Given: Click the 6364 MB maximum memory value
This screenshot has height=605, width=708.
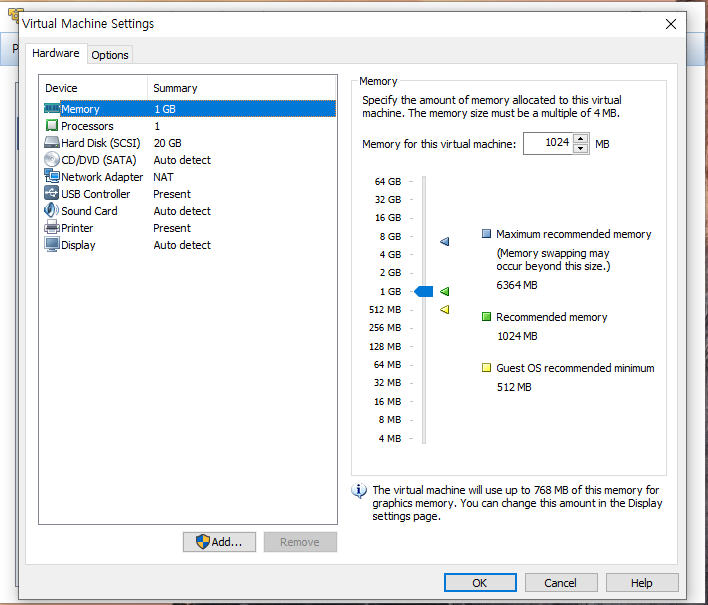Looking at the screenshot, I should [517, 285].
